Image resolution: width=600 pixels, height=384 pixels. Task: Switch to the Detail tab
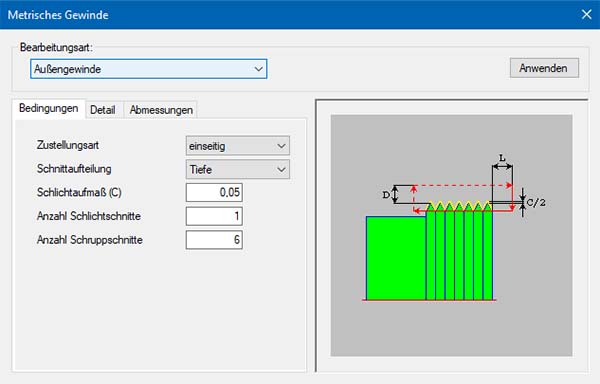coord(103,110)
